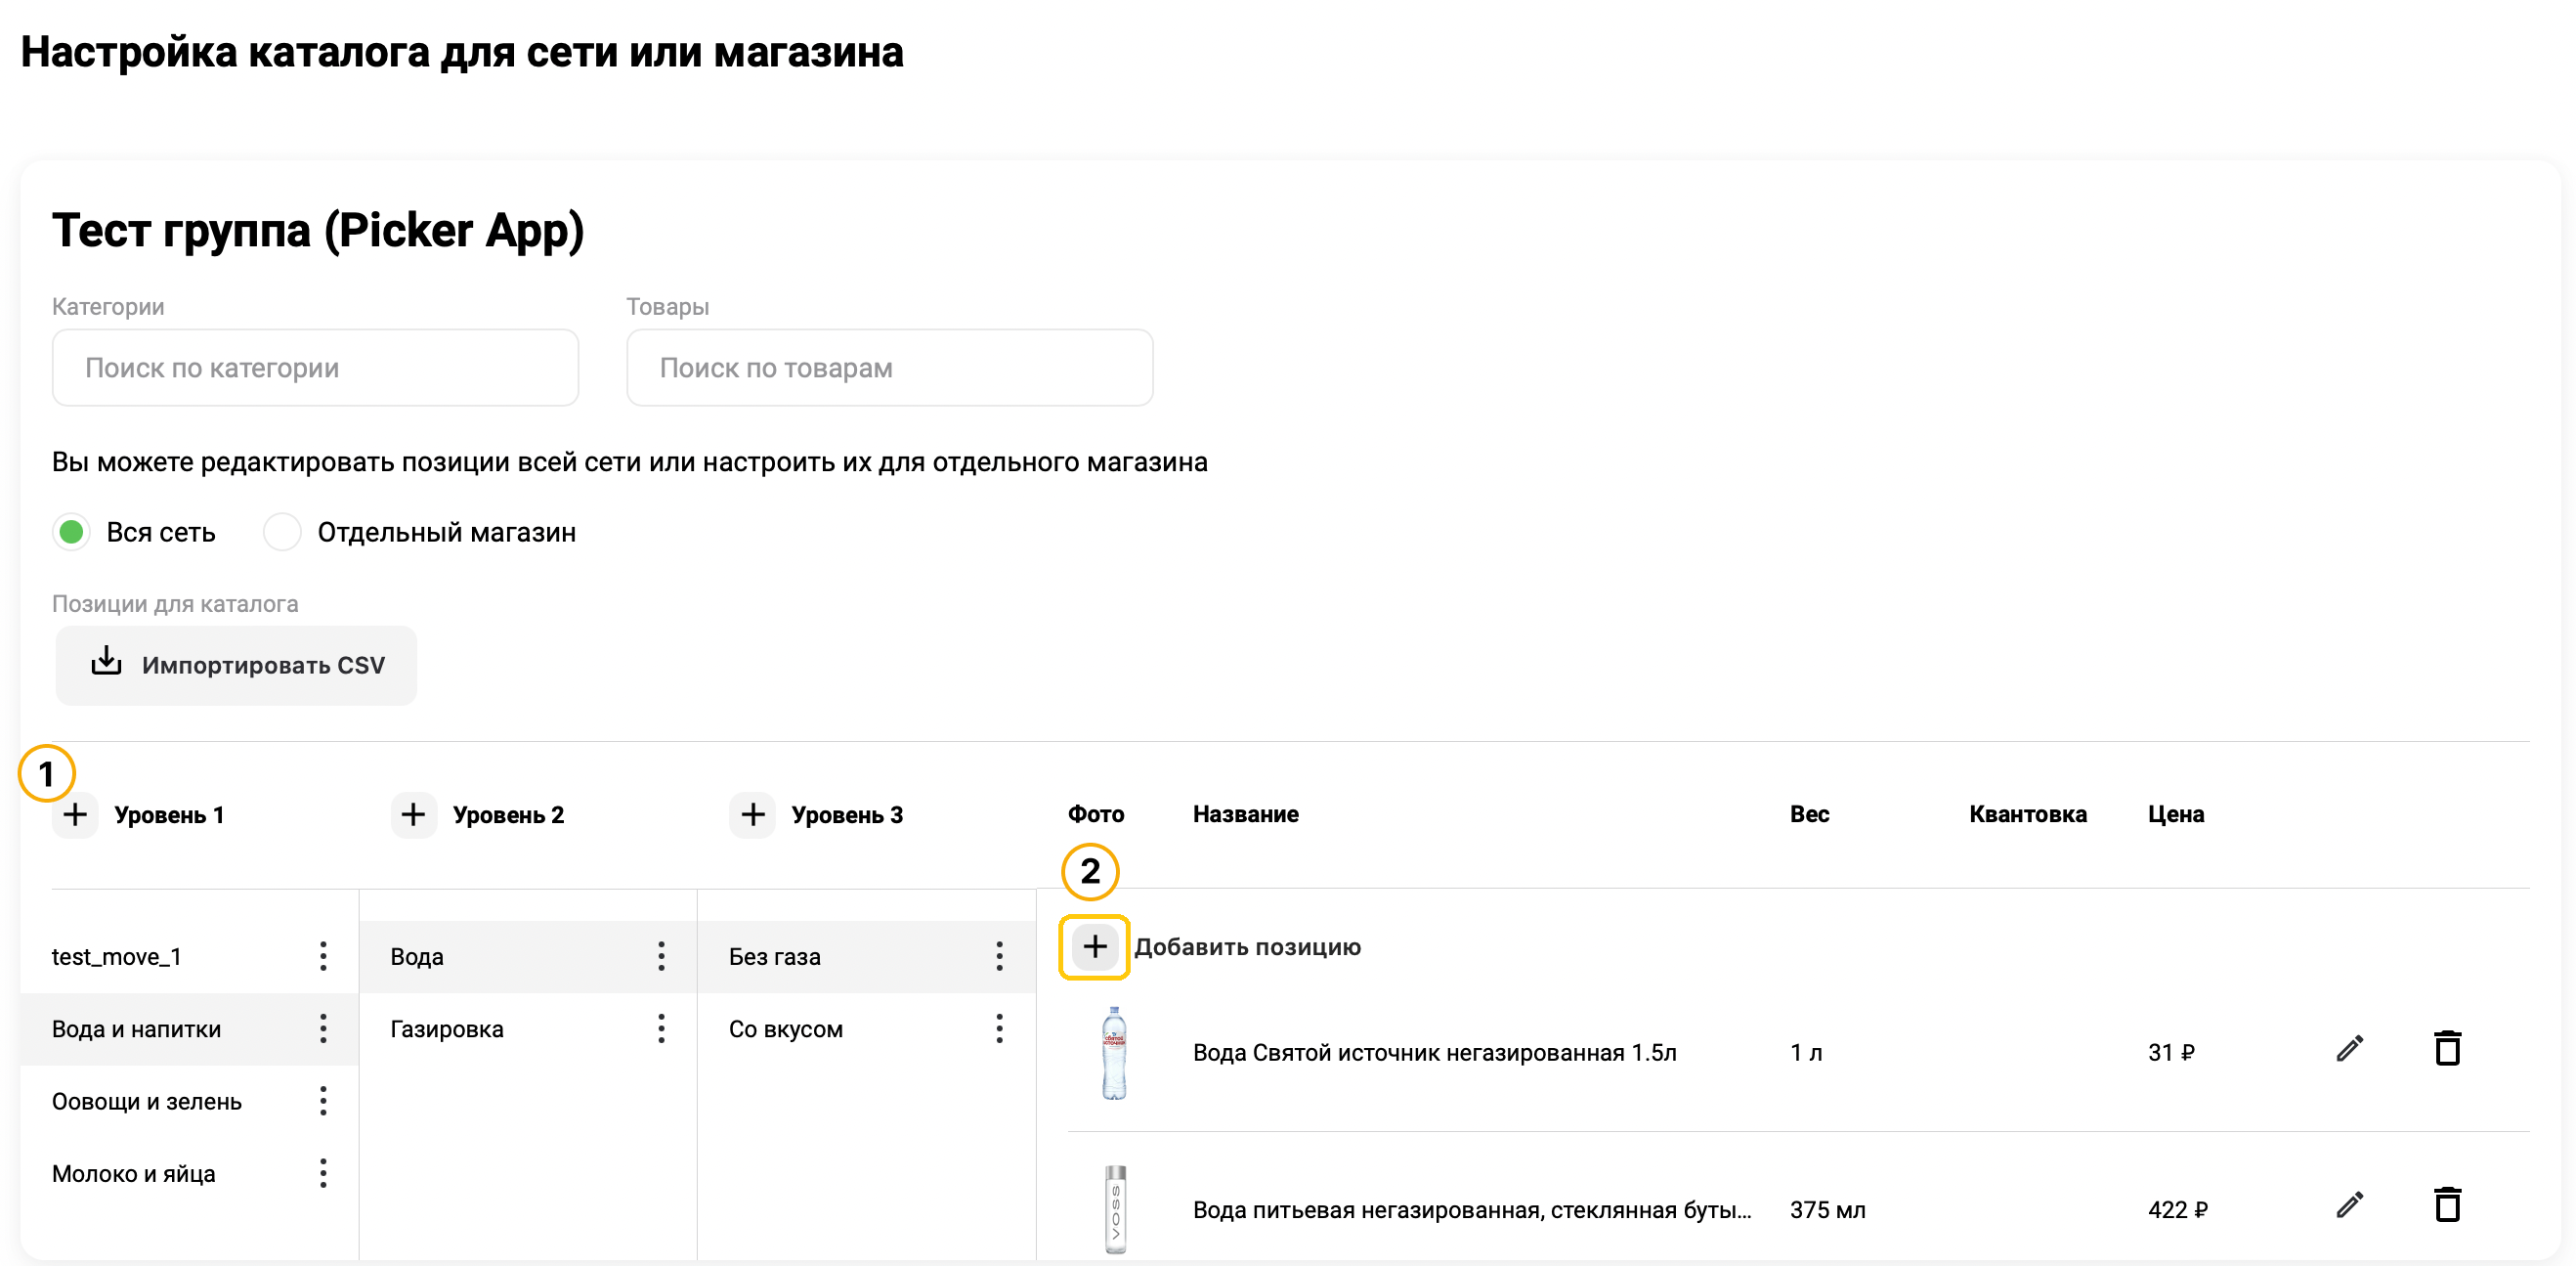Focus the Поиск по категории field
The width and height of the screenshot is (2576, 1266).
tap(315, 368)
